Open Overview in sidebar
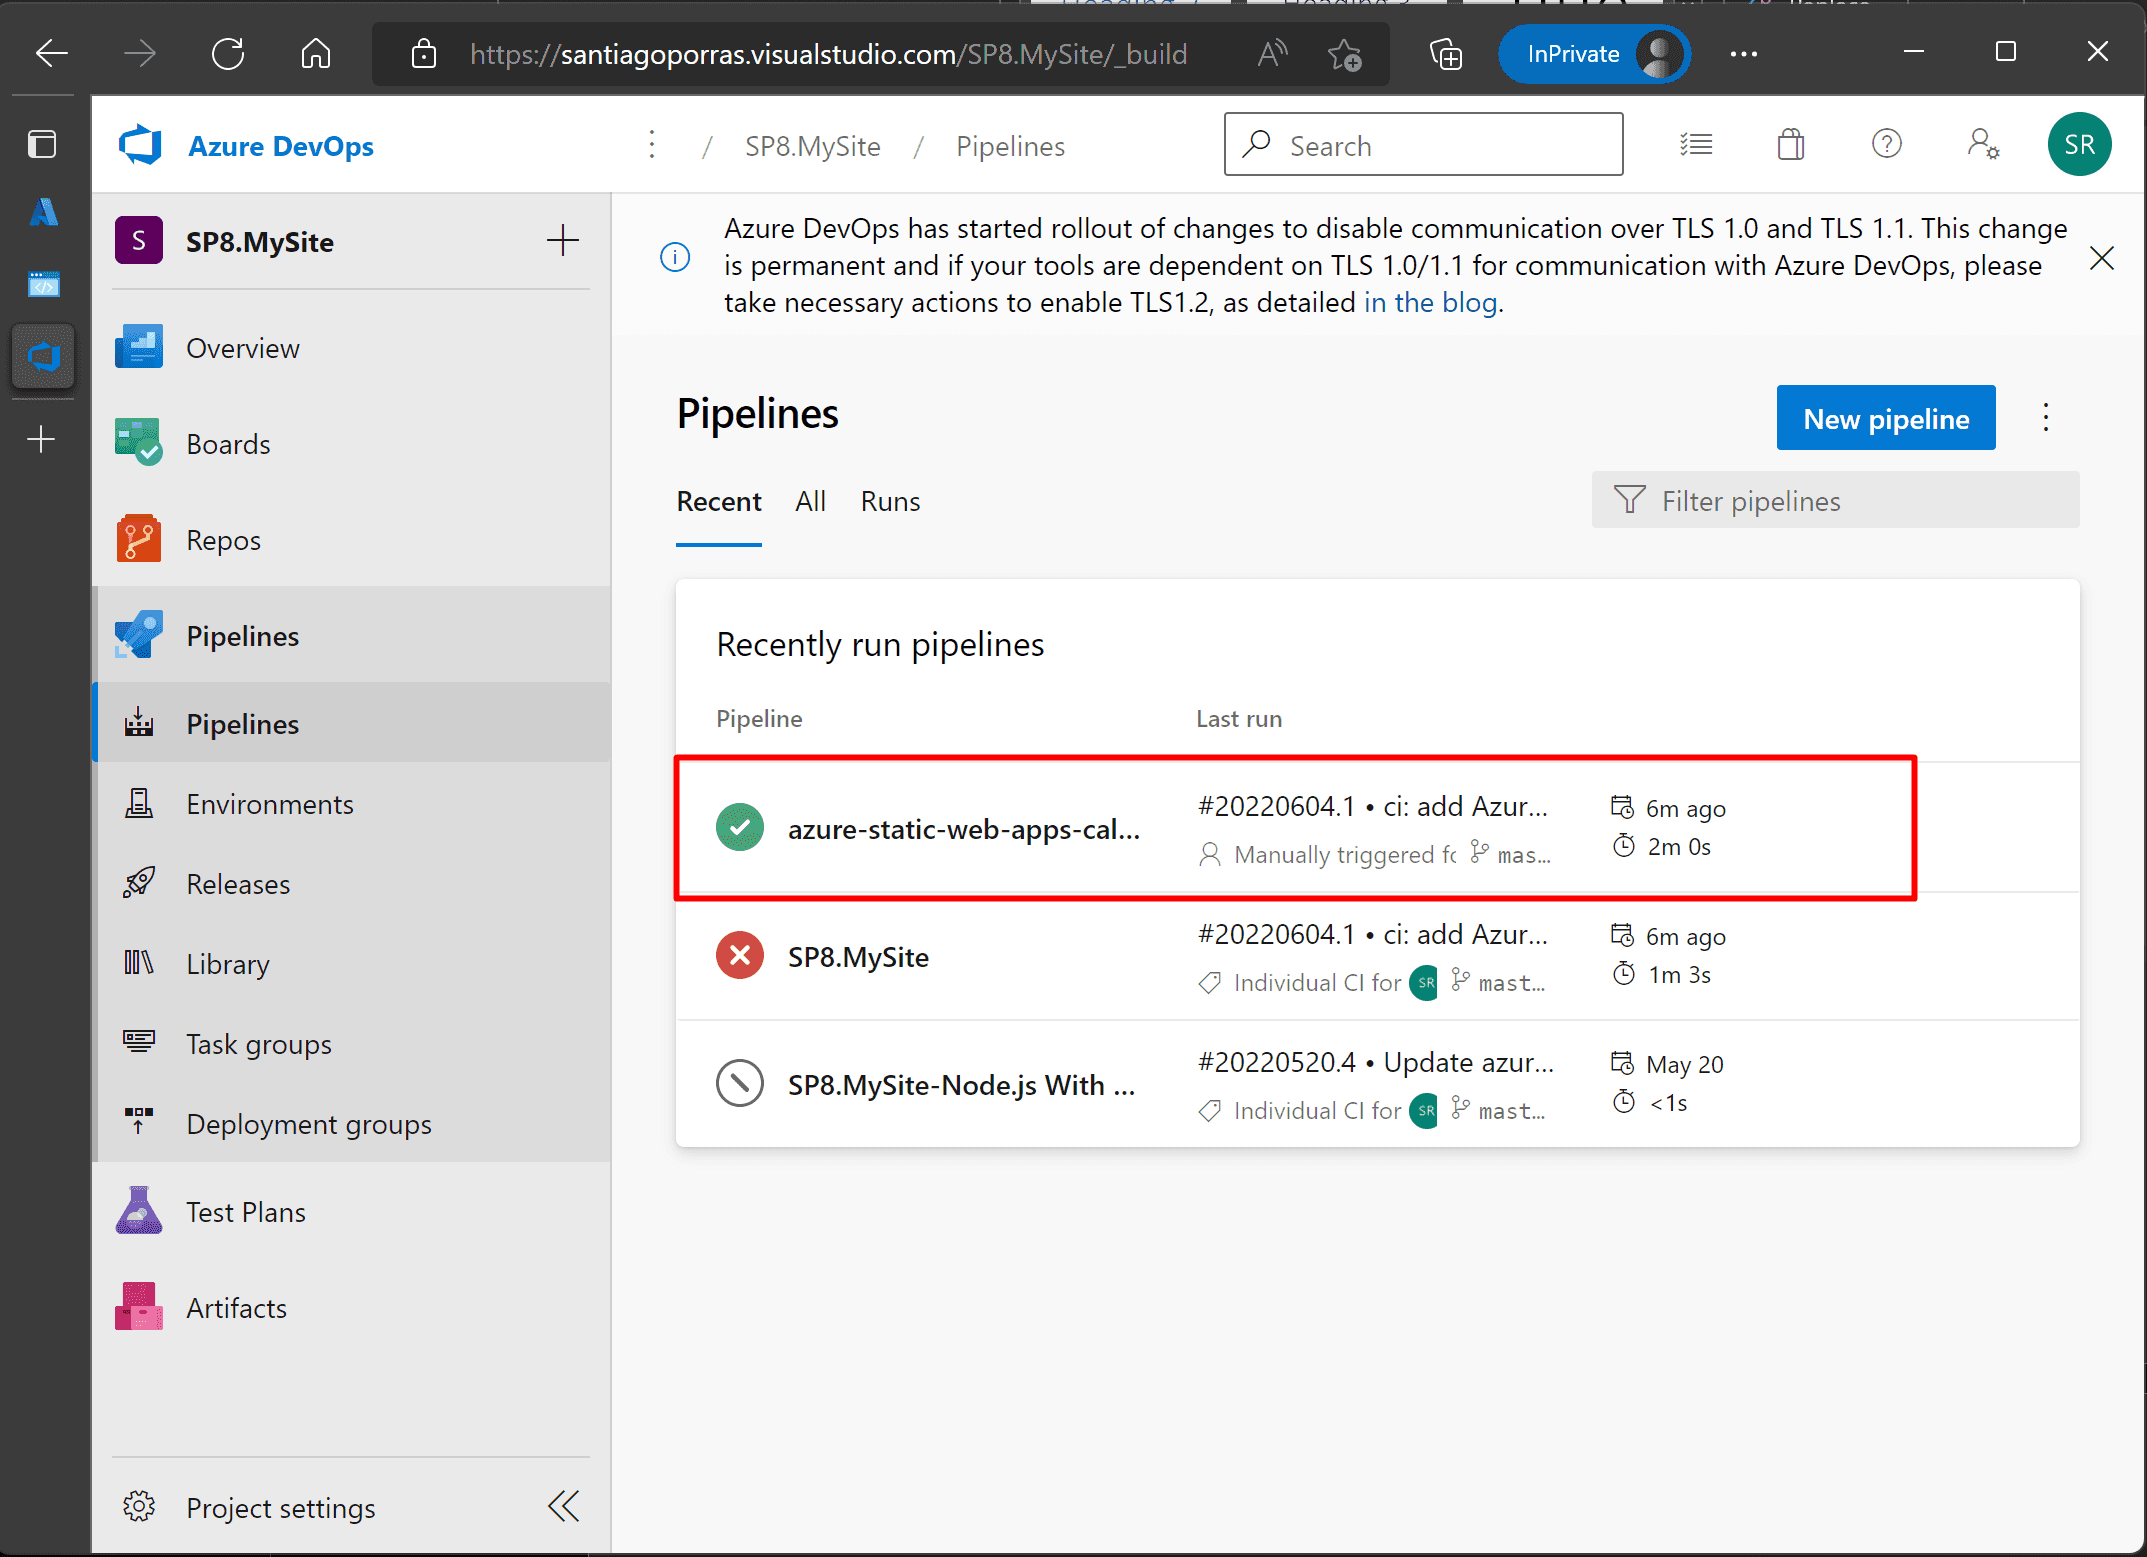Image resolution: width=2147 pixels, height=1557 pixels. coord(351,348)
